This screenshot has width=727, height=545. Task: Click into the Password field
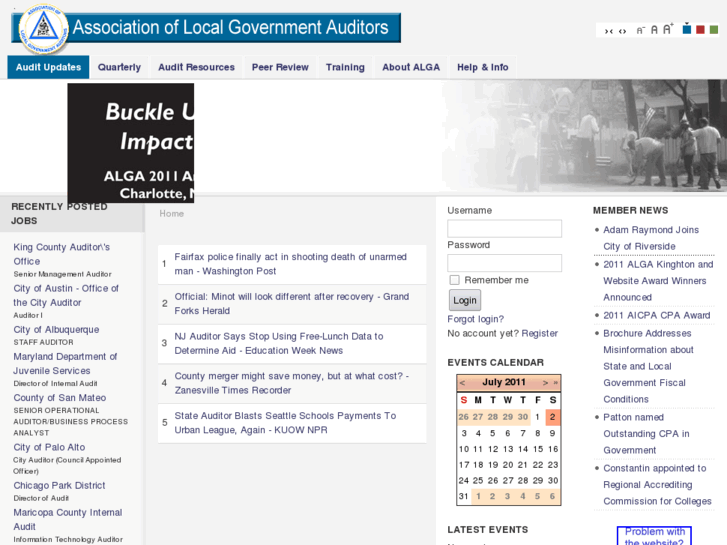504,263
